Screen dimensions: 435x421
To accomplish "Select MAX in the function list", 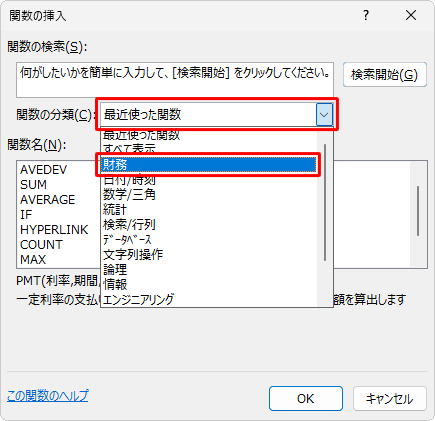I will tap(33, 260).
